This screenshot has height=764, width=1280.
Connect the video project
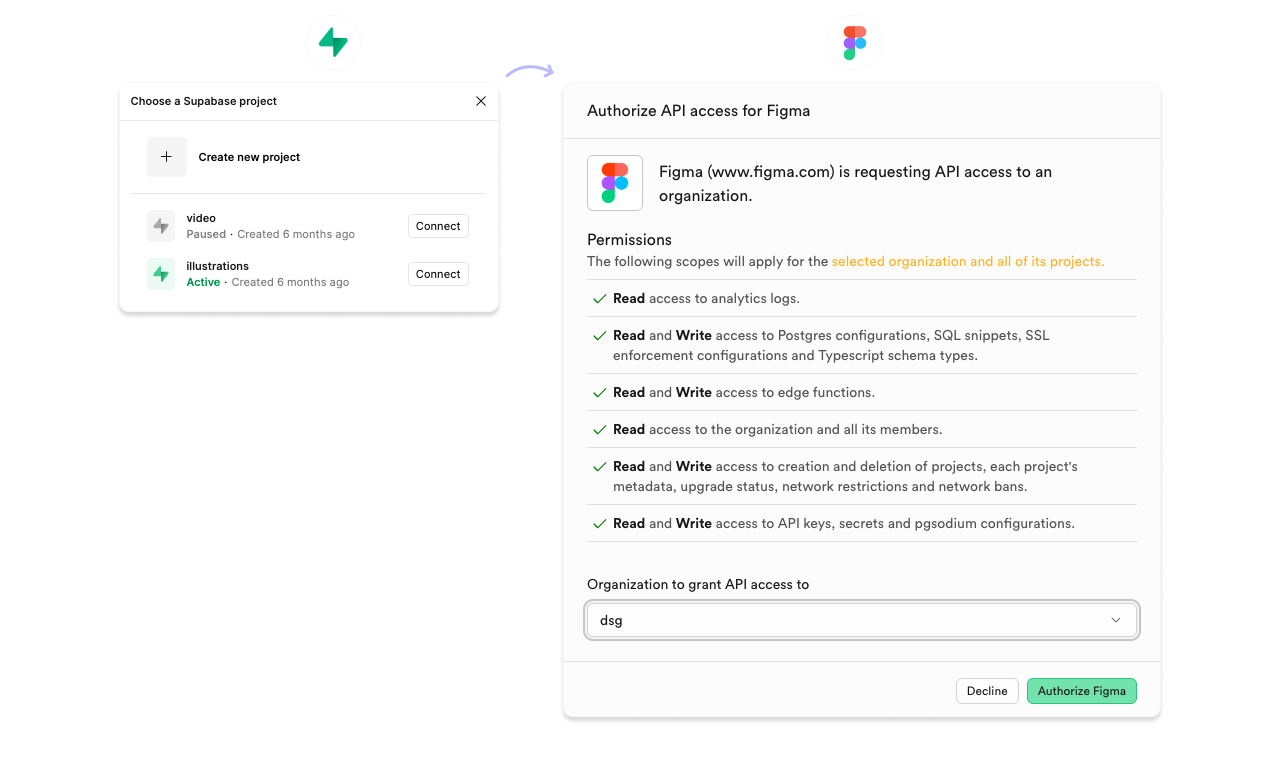click(x=438, y=226)
